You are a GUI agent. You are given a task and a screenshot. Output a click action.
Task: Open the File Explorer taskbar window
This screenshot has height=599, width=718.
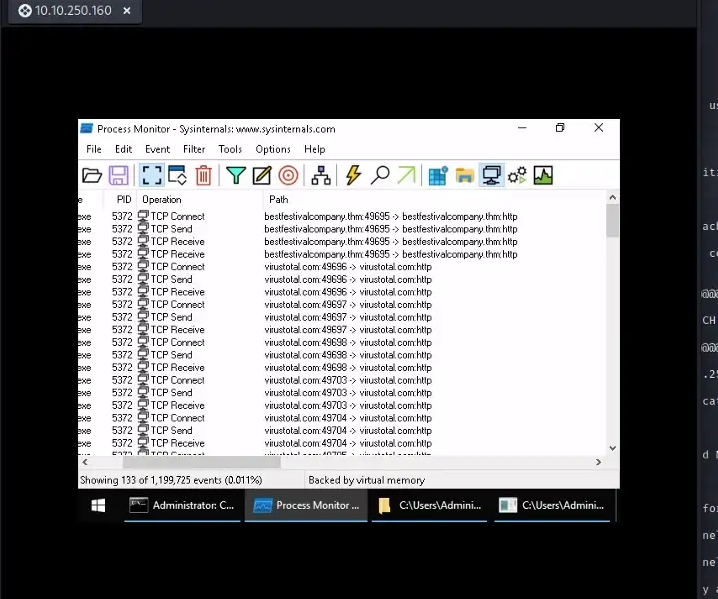429,506
